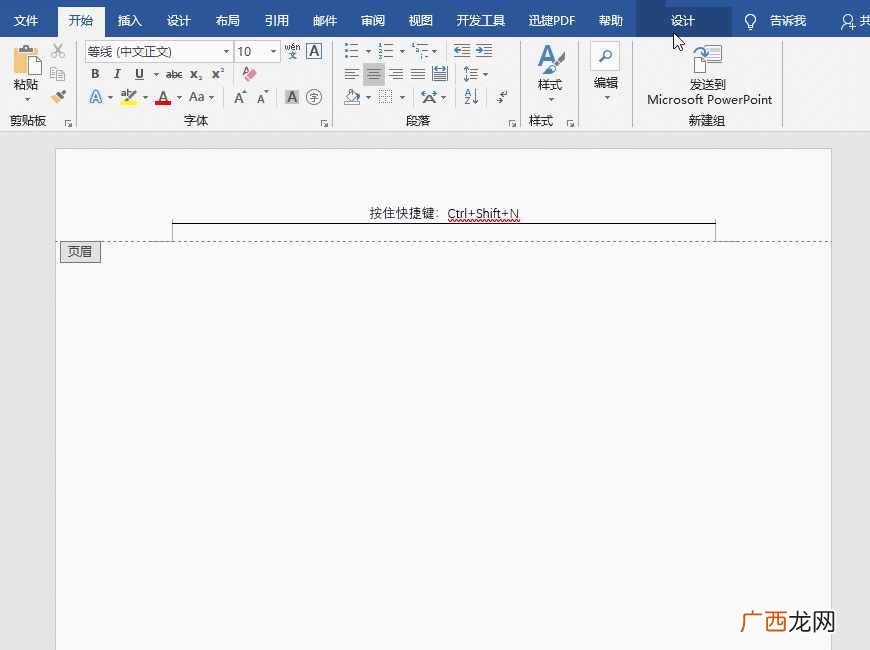Open Styles gallery button
870x650 pixels.
point(550,72)
